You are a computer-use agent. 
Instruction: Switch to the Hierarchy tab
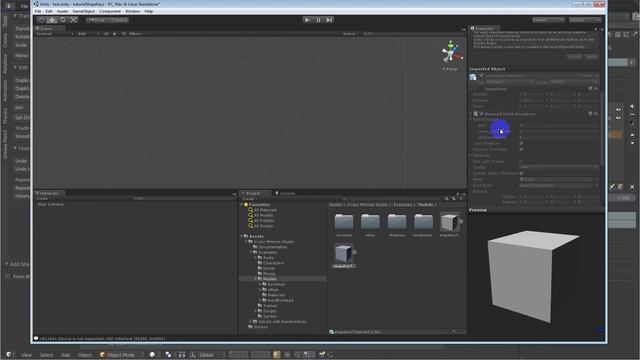point(49,193)
